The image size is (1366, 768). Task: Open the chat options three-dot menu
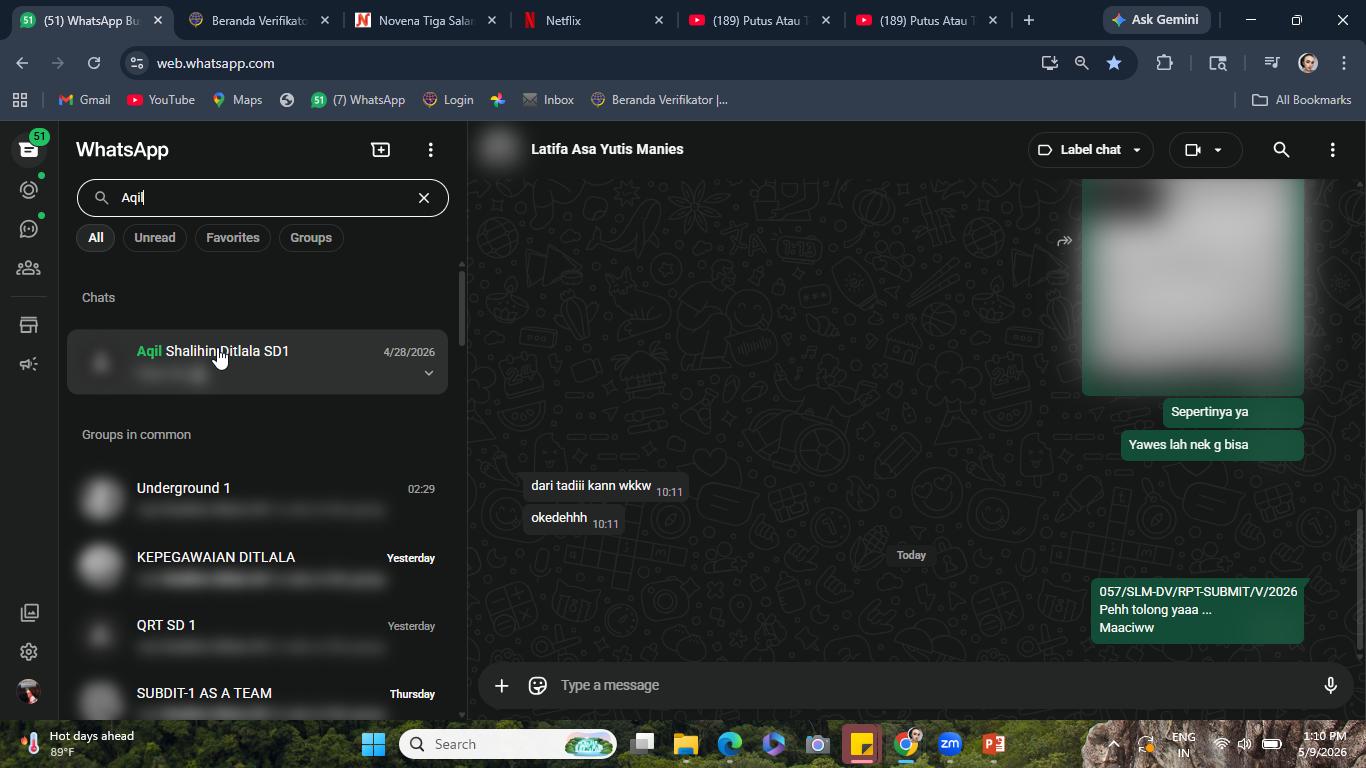coord(1332,149)
